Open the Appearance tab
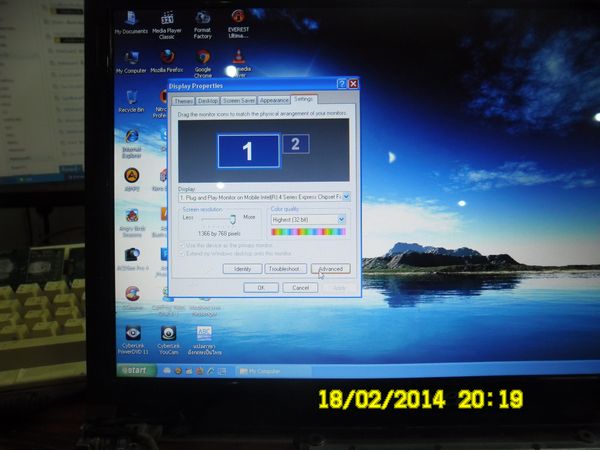 [x=274, y=100]
